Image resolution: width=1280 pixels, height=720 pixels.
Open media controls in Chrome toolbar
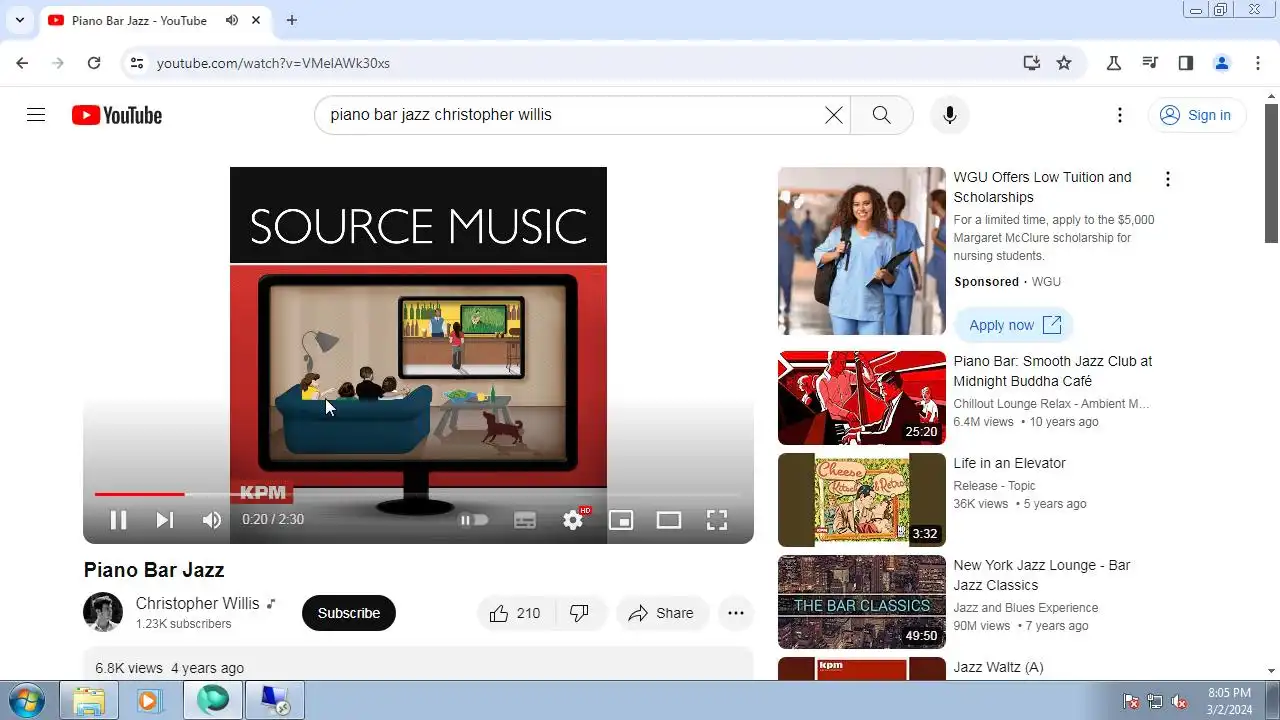coord(1150,63)
